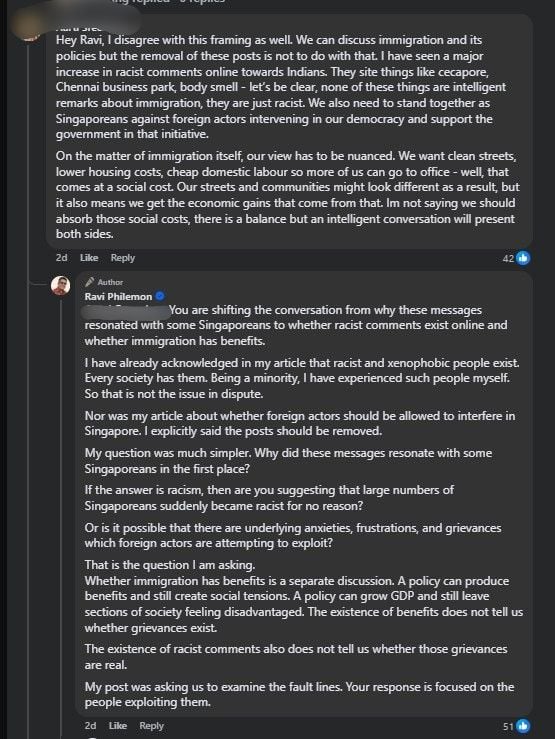View the 42 reactions count

click(508, 258)
